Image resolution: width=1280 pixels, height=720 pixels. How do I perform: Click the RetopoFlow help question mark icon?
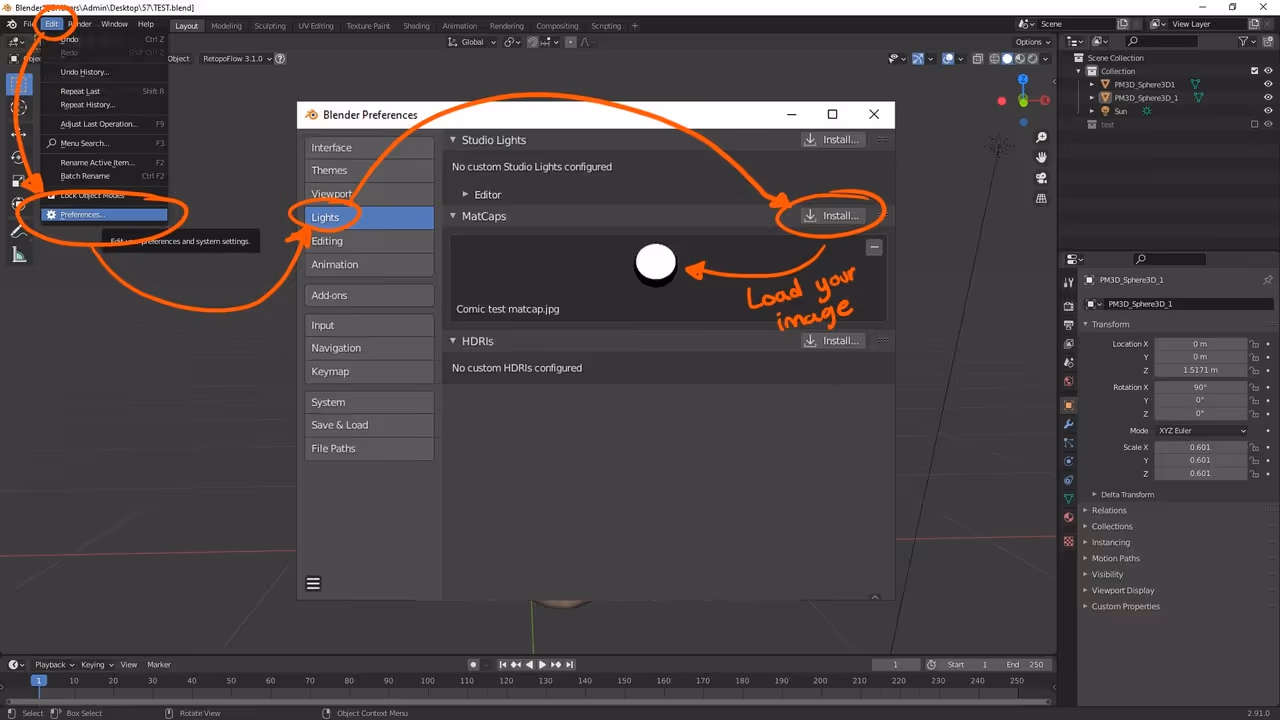280,58
